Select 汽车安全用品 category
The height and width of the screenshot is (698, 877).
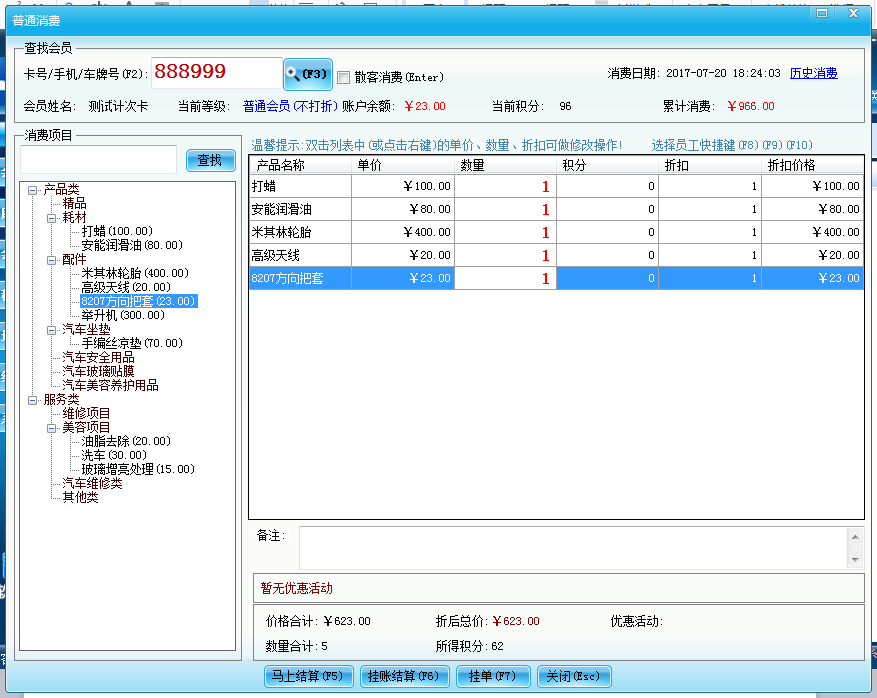[x=98, y=357]
